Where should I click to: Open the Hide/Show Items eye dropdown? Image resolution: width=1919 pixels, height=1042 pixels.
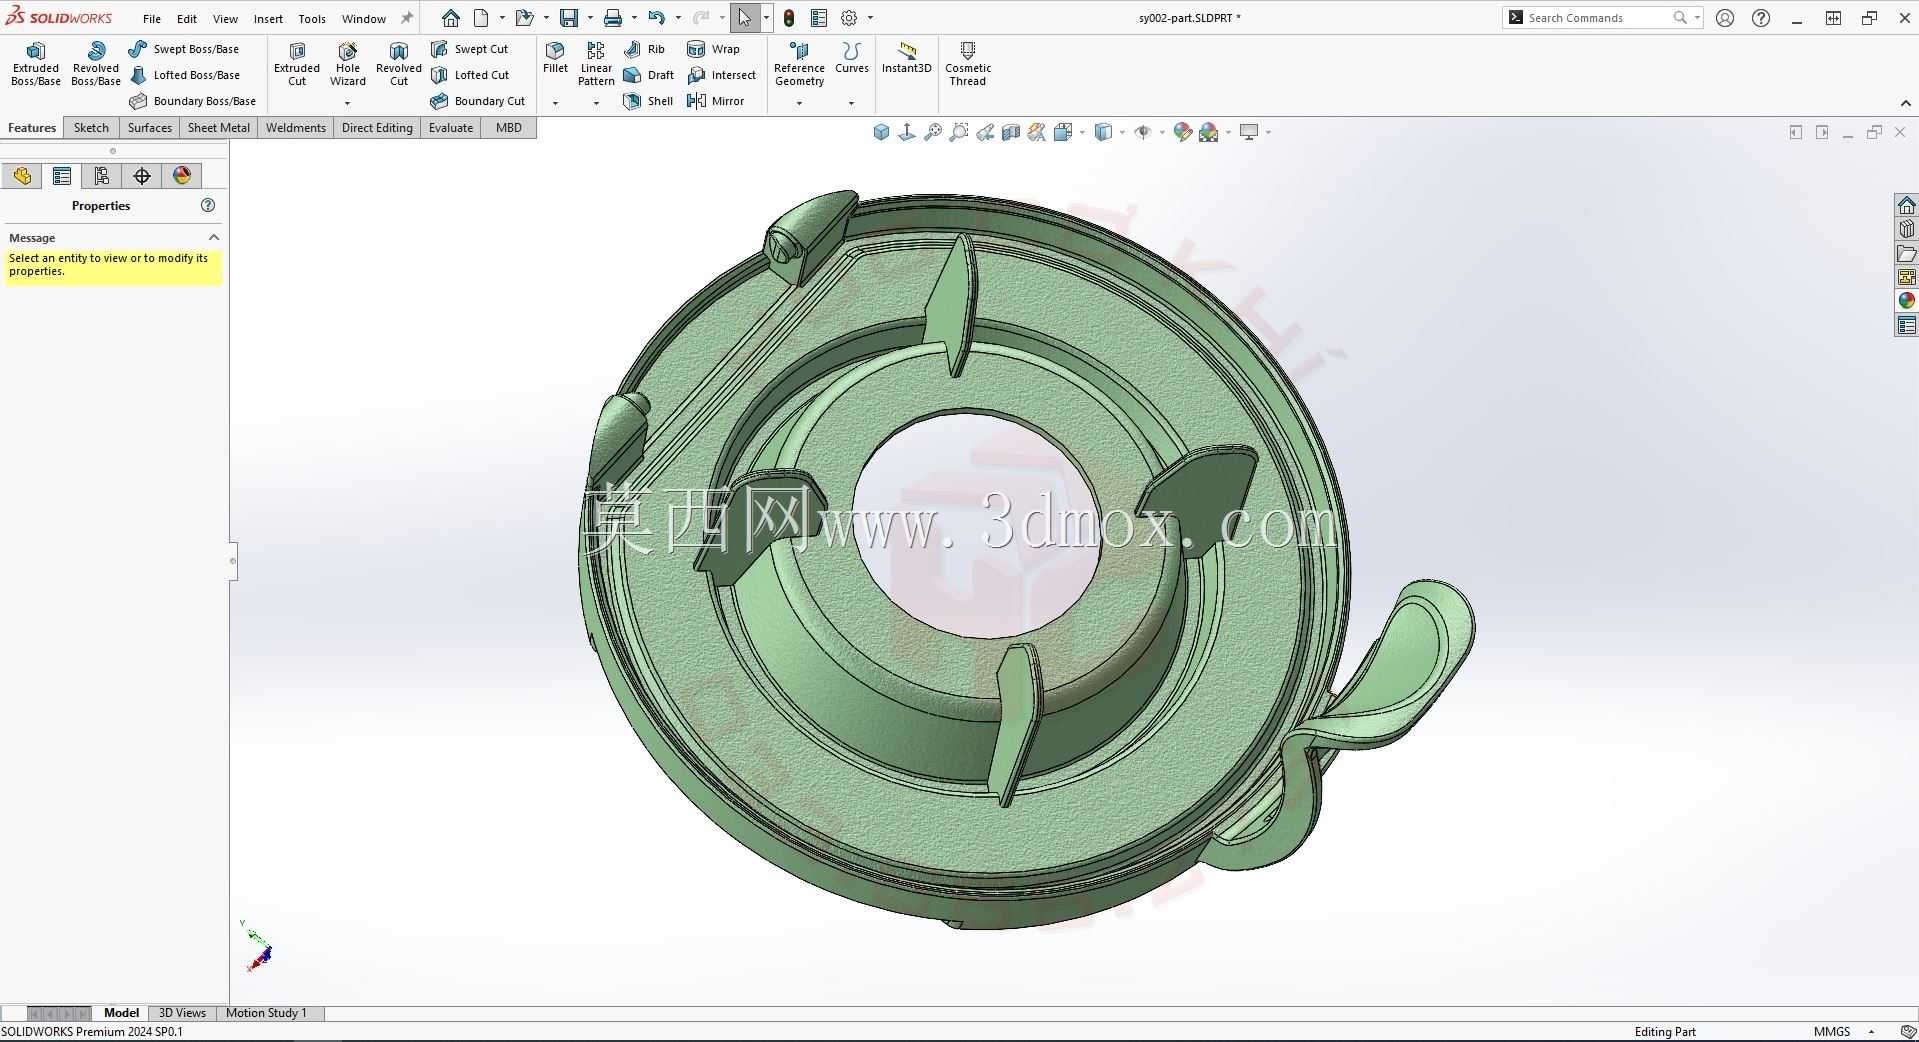click(1161, 132)
